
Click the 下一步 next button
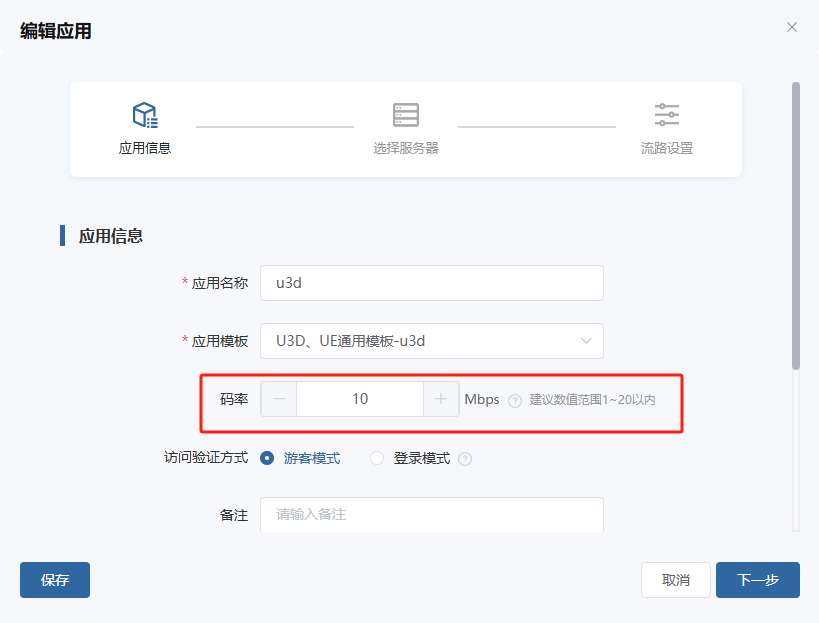point(758,580)
